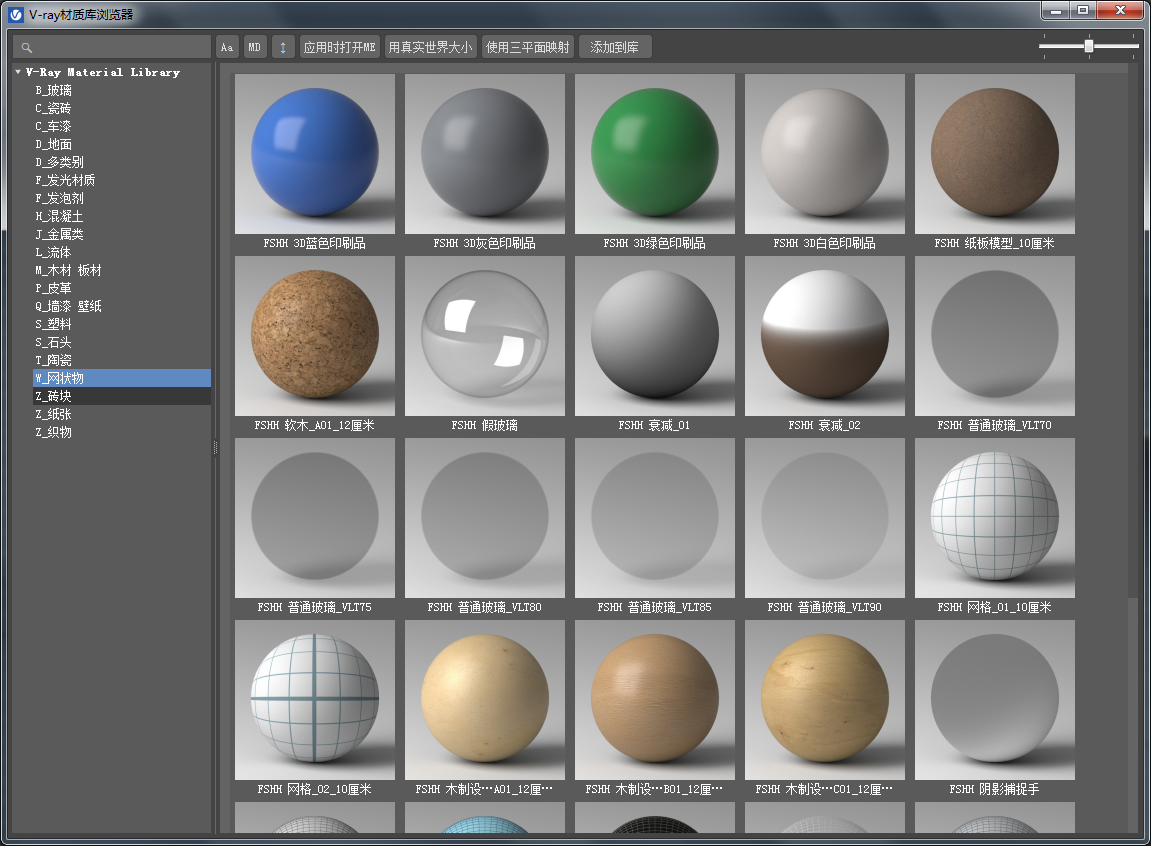Select the L_流体 category
Viewport: 1151px width, 846px height.
(54, 252)
